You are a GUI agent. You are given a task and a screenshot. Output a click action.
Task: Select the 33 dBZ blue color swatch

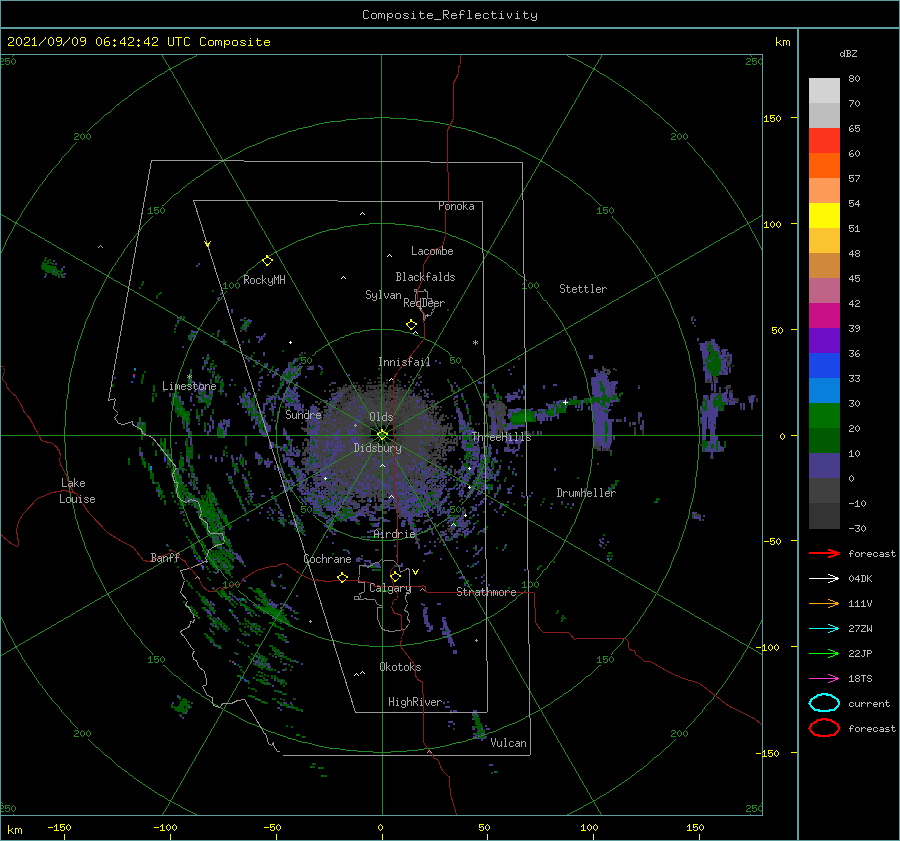824,391
